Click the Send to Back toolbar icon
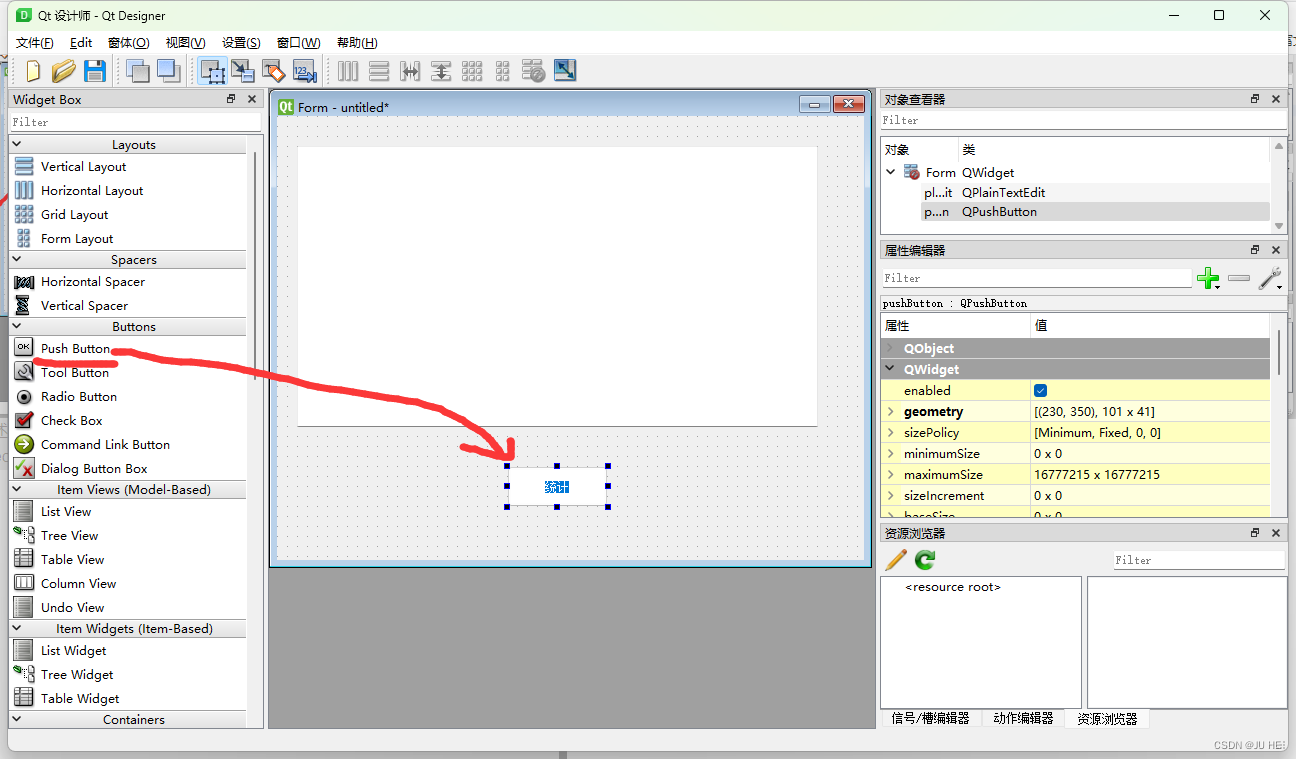The image size is (1296, 759). pyautogui.click(x=137, y=70)
